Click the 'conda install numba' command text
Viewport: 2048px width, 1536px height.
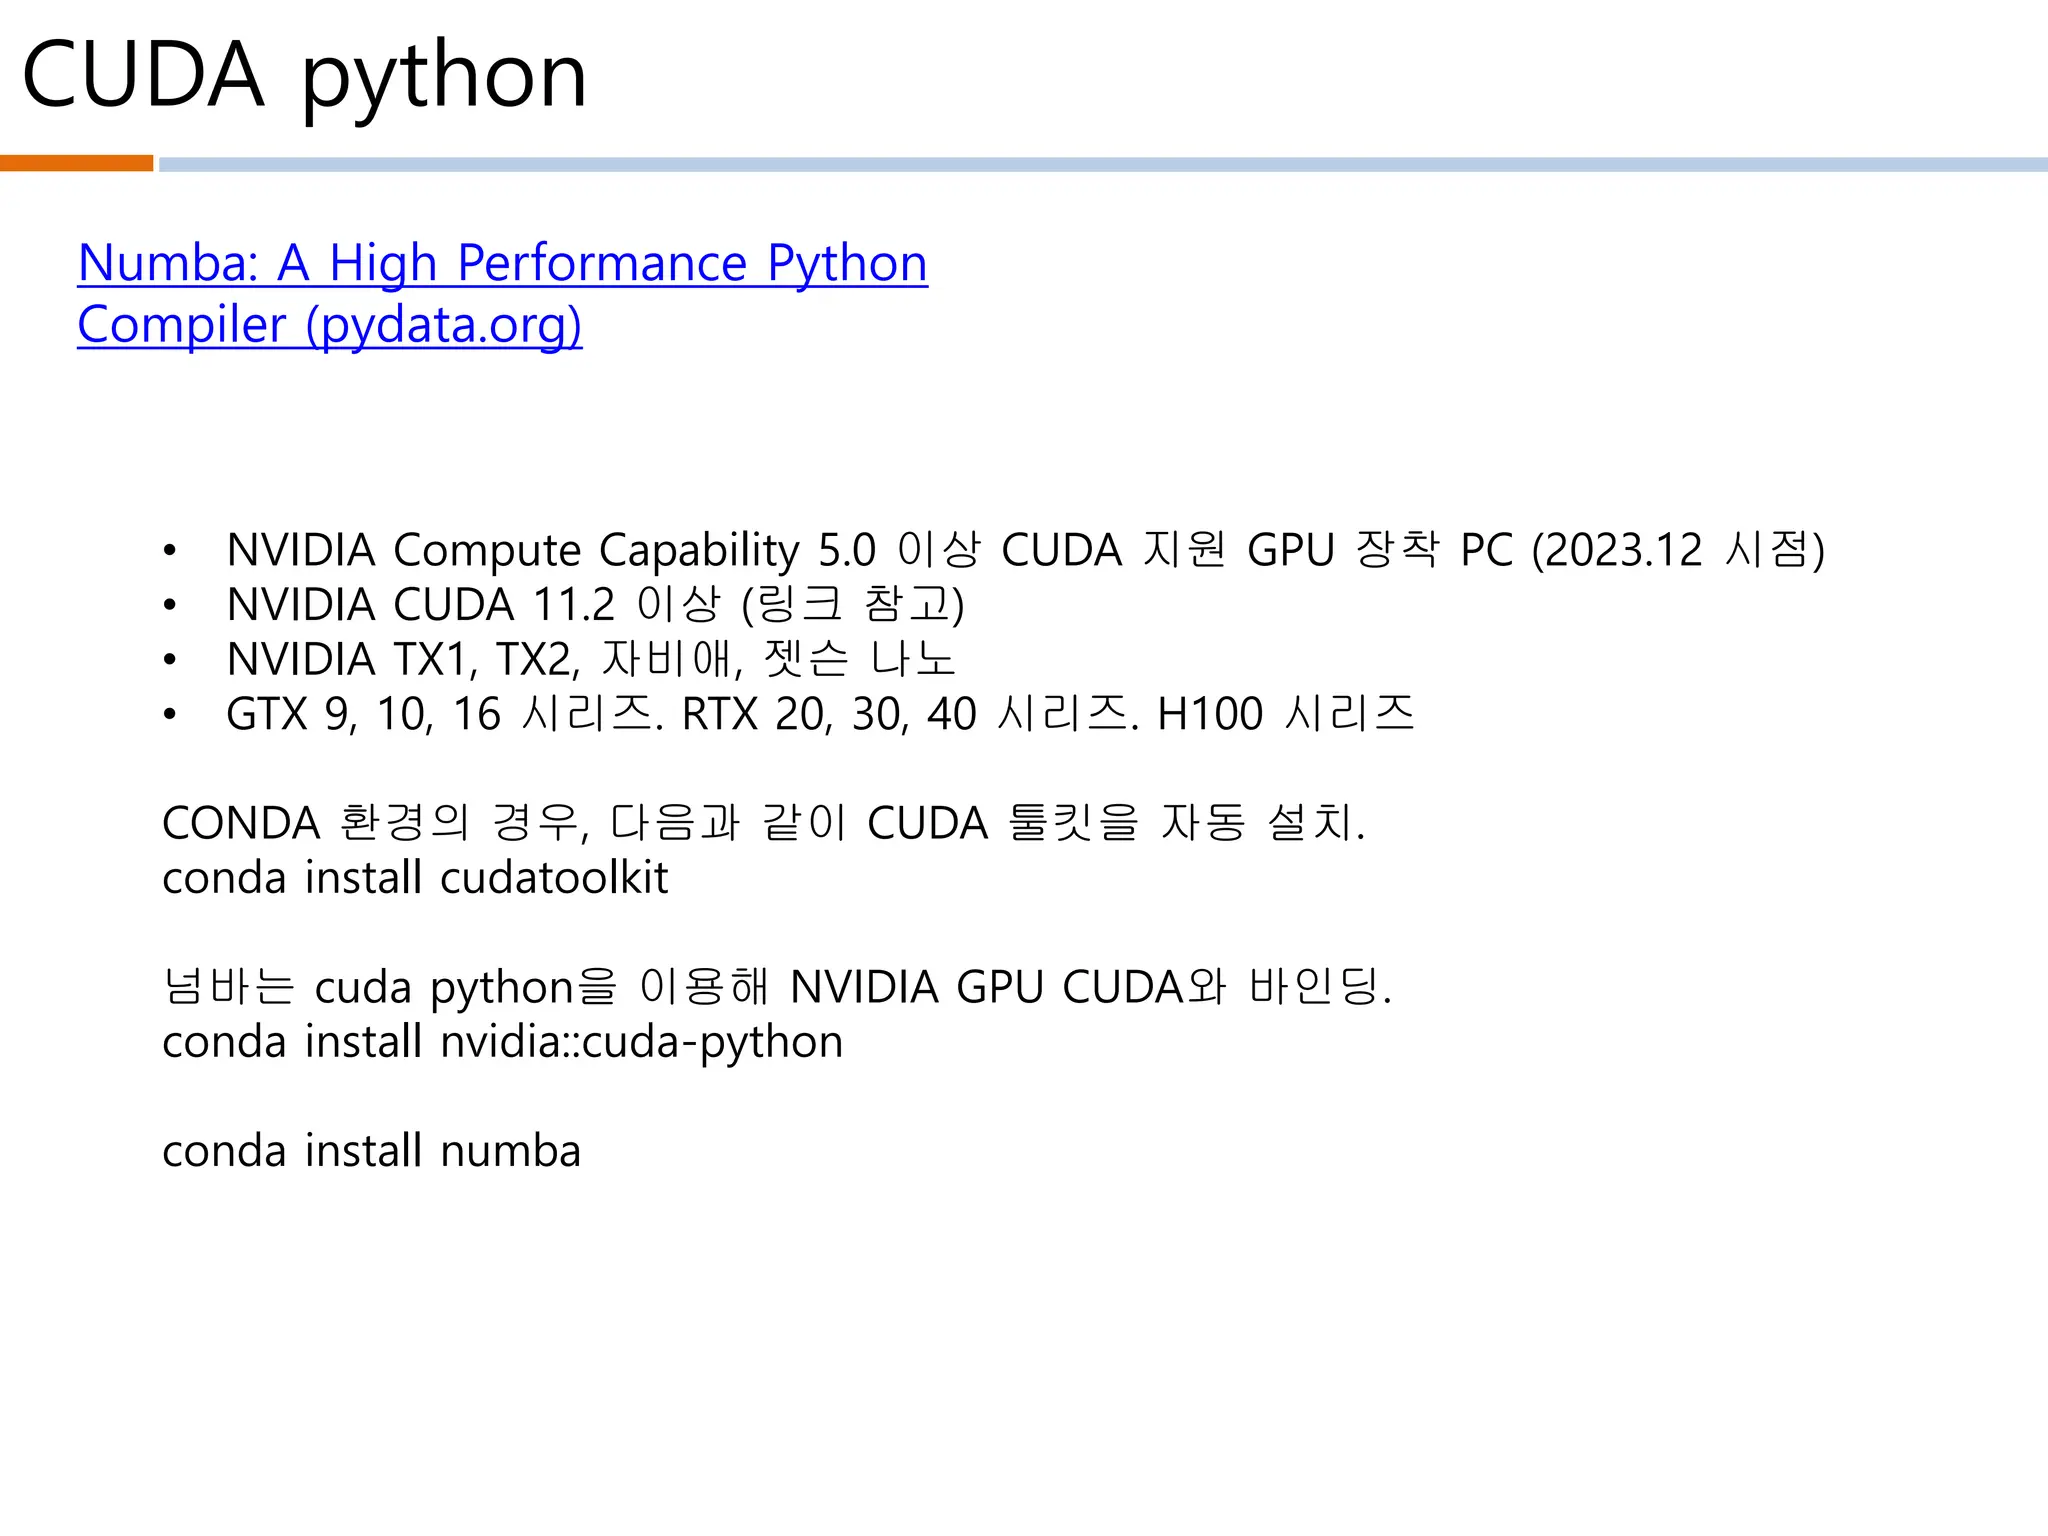click(371, 1151)
